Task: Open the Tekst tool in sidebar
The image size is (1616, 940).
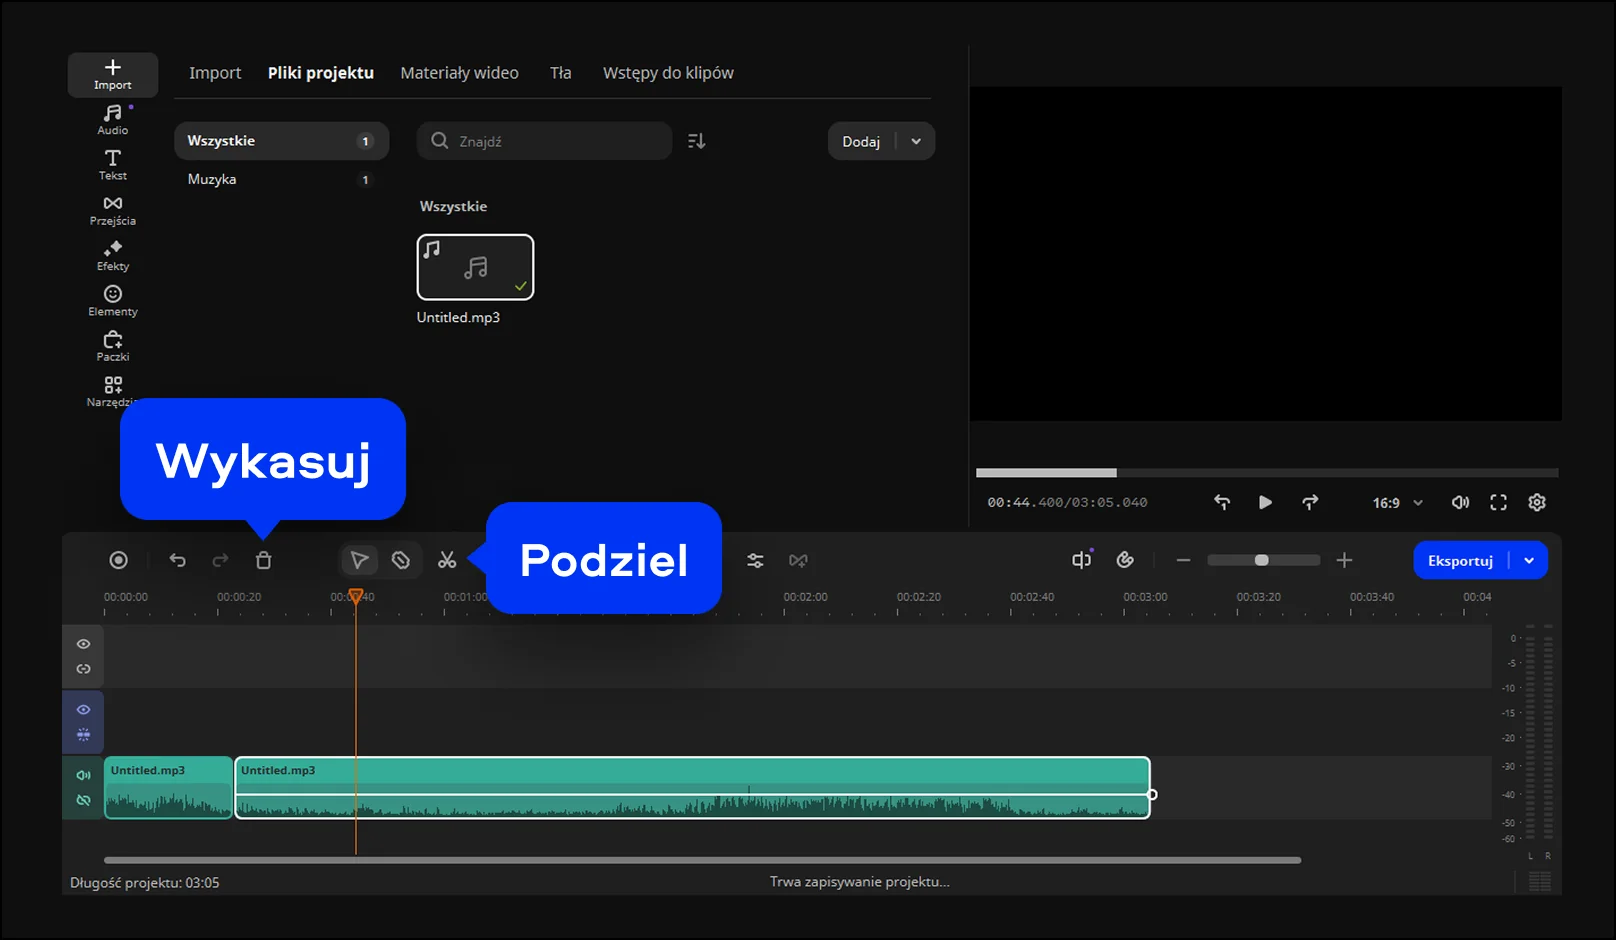Action: coord(112,165)
